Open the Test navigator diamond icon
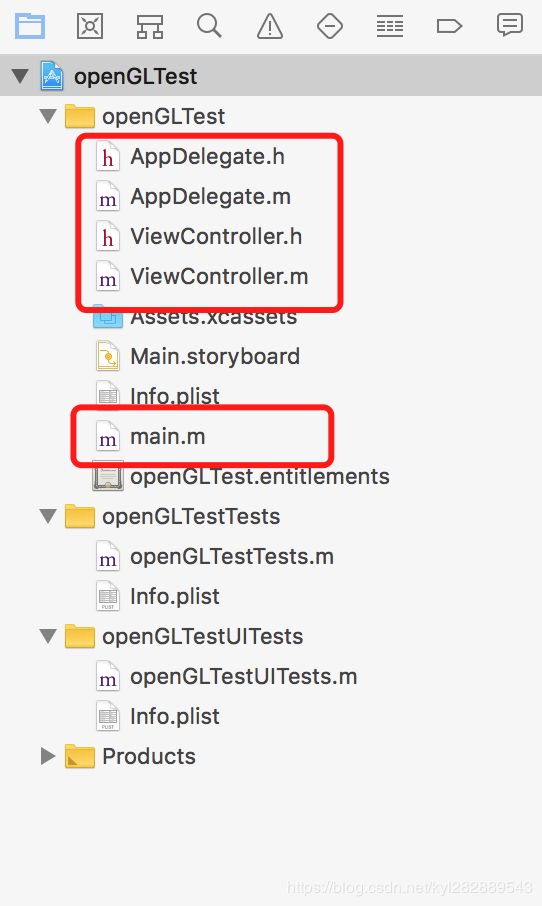This screenshot has width=542, height=906. point(330,27)
